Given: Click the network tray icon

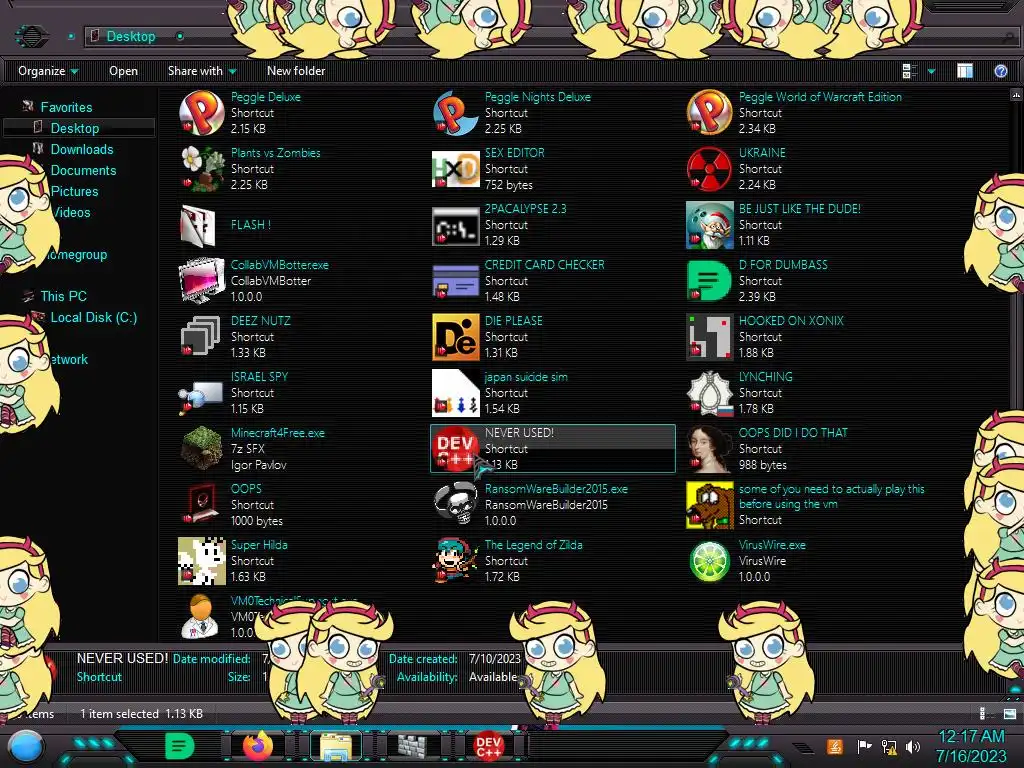Looking at the screenshot, I should pyautogui.click(x=889, y=746).
